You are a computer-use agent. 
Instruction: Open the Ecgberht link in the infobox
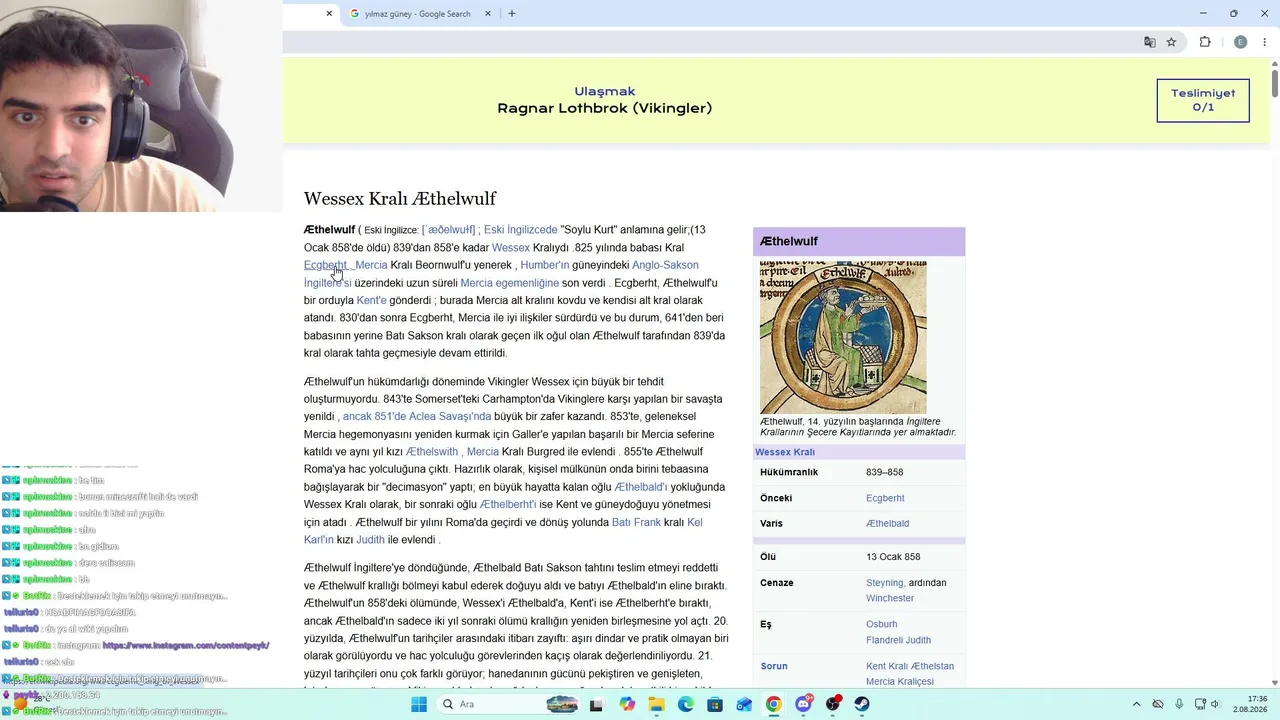tap(885, 498)
